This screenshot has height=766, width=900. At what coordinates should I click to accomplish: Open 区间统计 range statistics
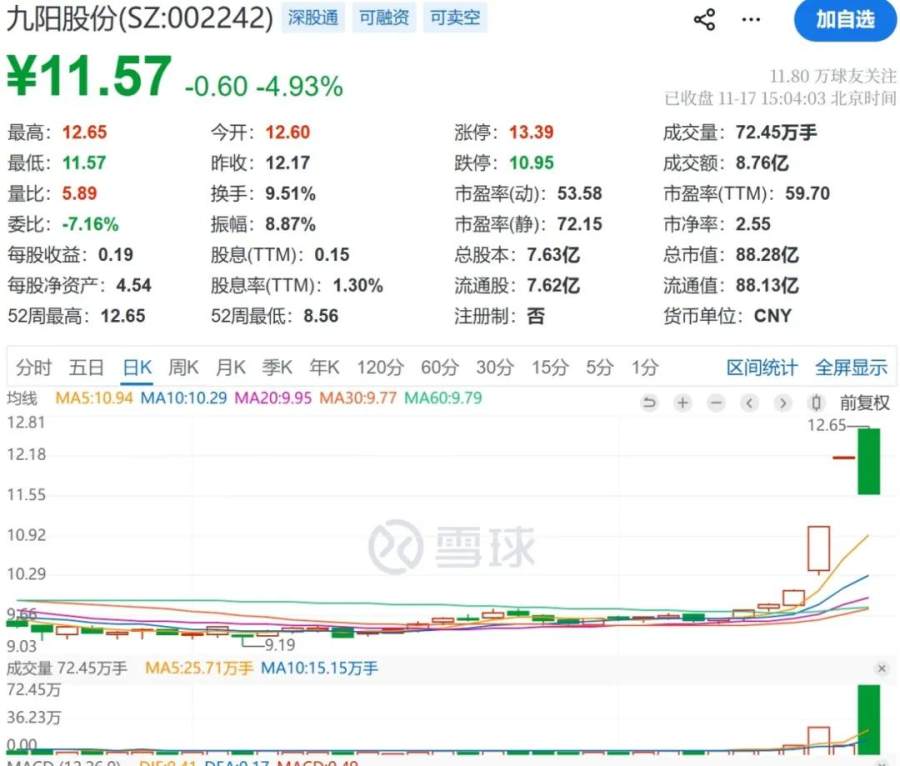point(762,367)
